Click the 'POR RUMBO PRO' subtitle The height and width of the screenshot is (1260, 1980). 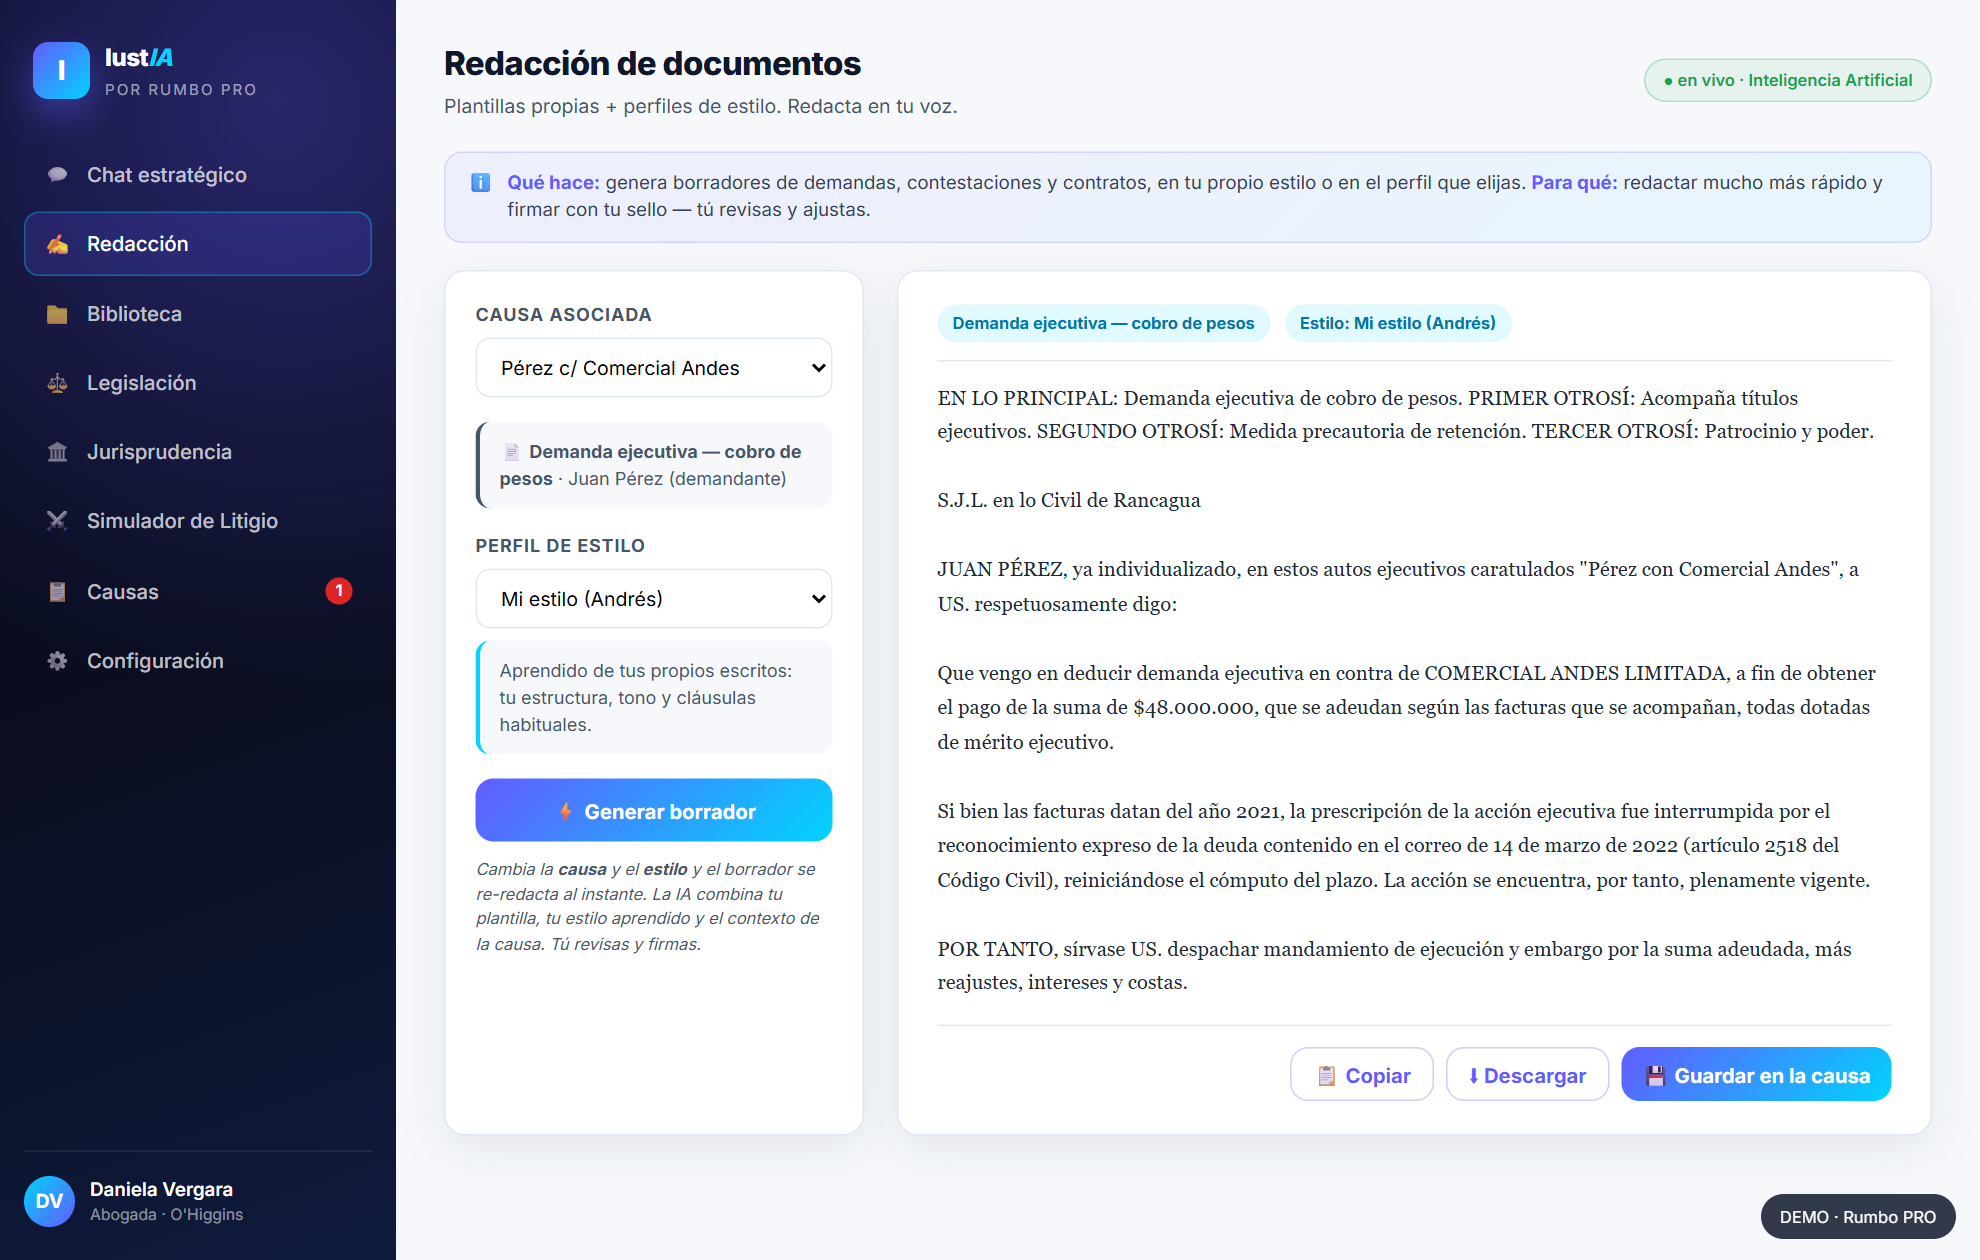(181, 90)
